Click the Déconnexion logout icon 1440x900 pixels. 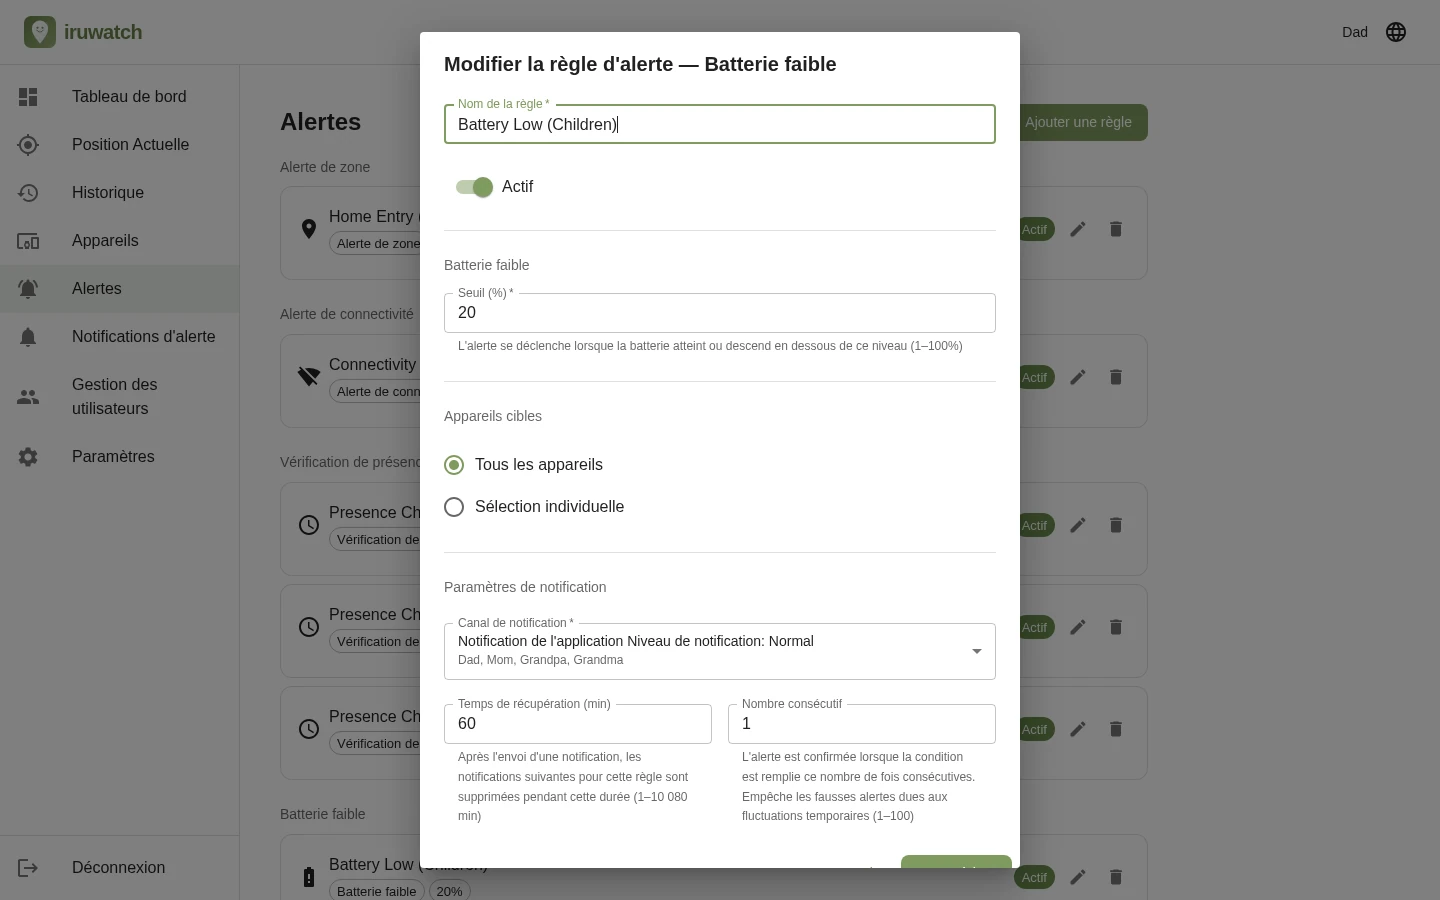(x=28, y=868)
